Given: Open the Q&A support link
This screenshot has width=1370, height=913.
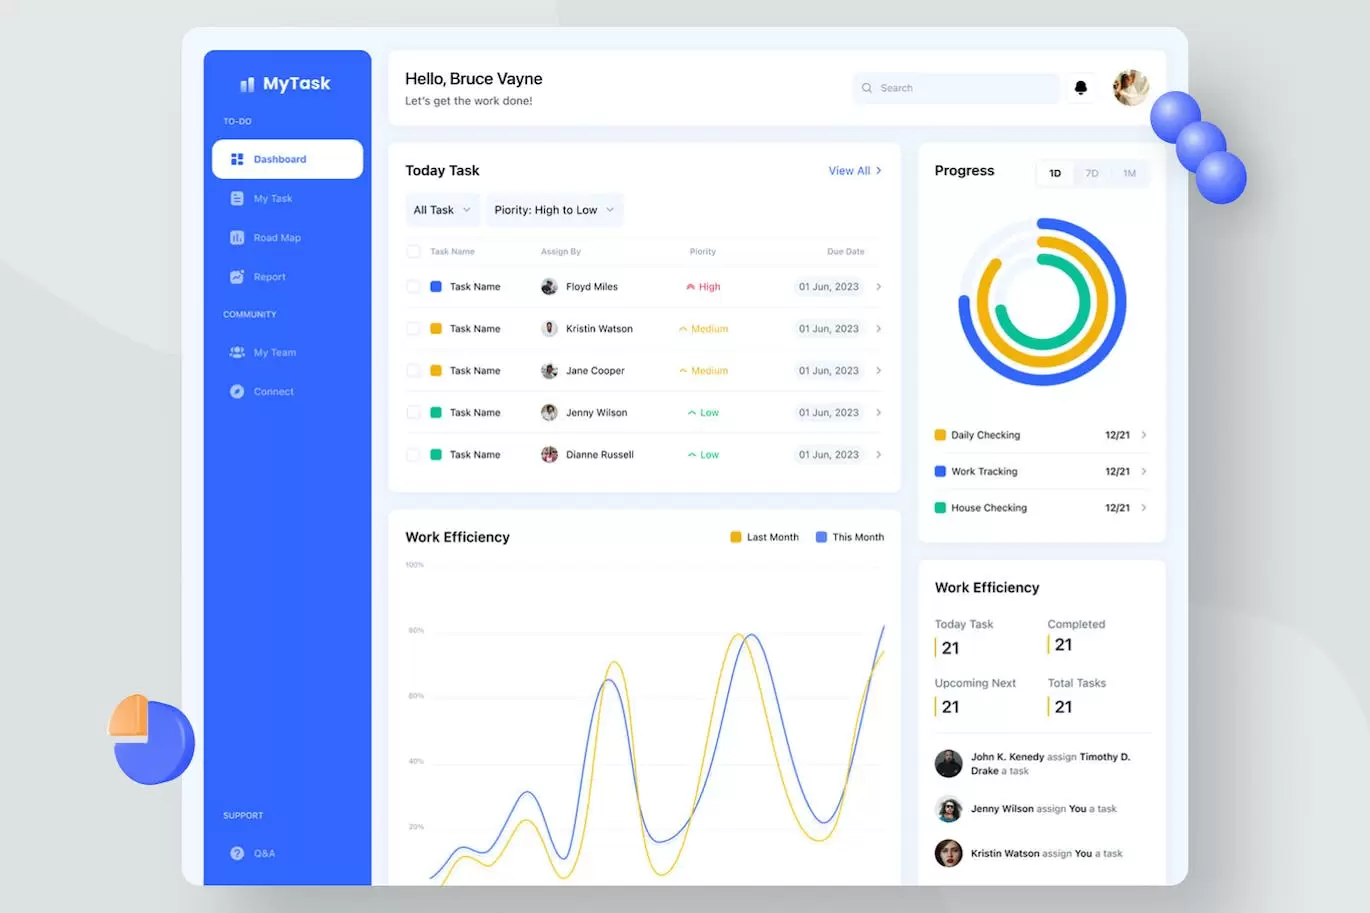Looking at the screenshot, I should [264, 853].
